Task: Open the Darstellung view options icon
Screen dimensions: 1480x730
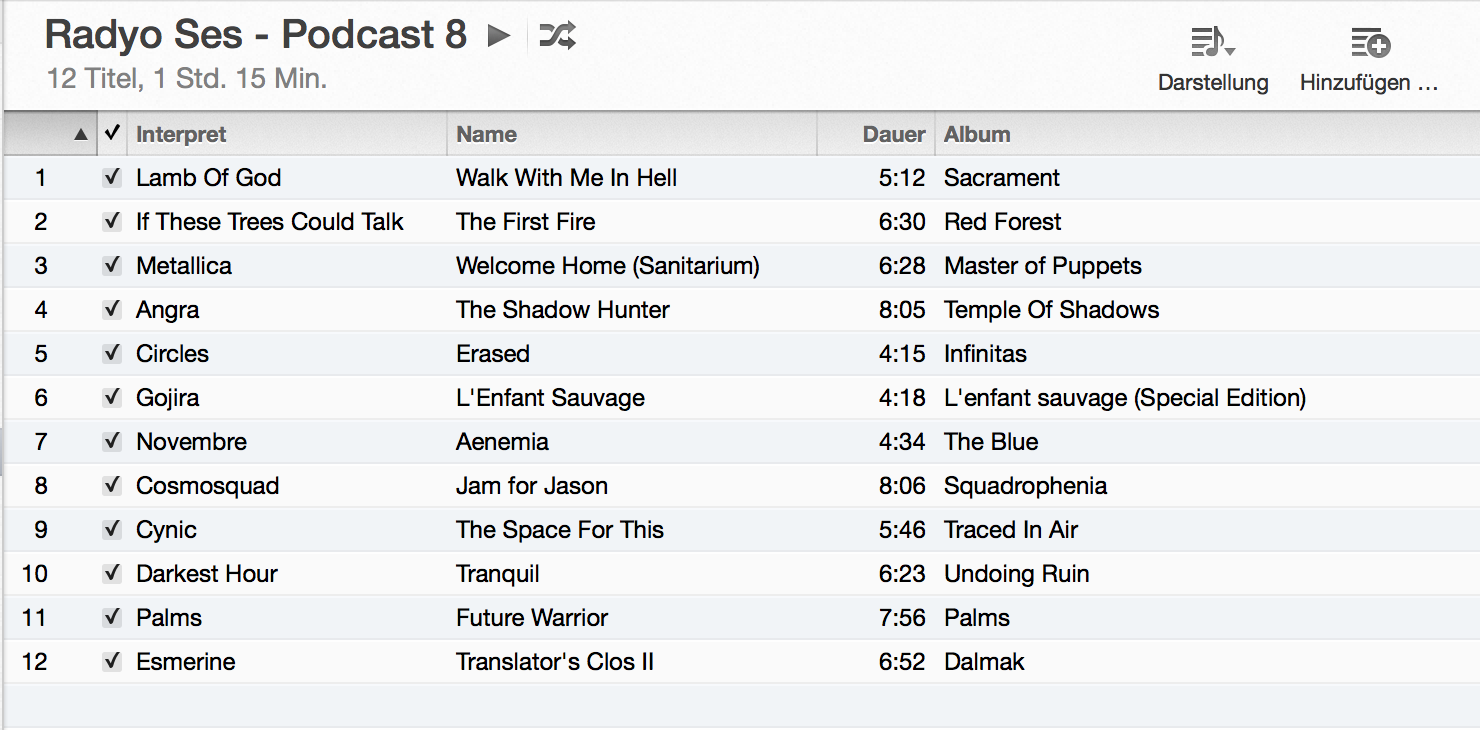Action: (1213, 42)
